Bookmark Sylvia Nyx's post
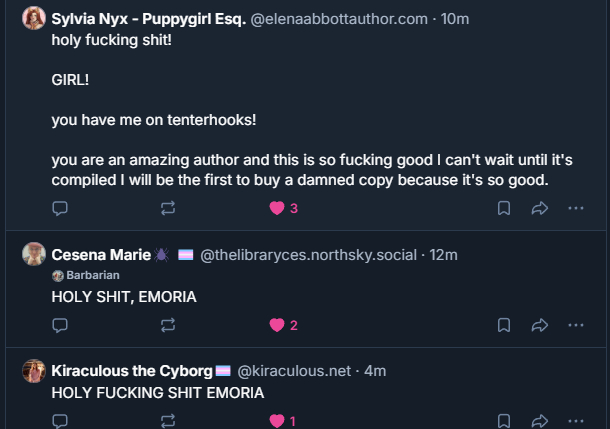The height and width of the screenshot is (429, 610). 504,208
